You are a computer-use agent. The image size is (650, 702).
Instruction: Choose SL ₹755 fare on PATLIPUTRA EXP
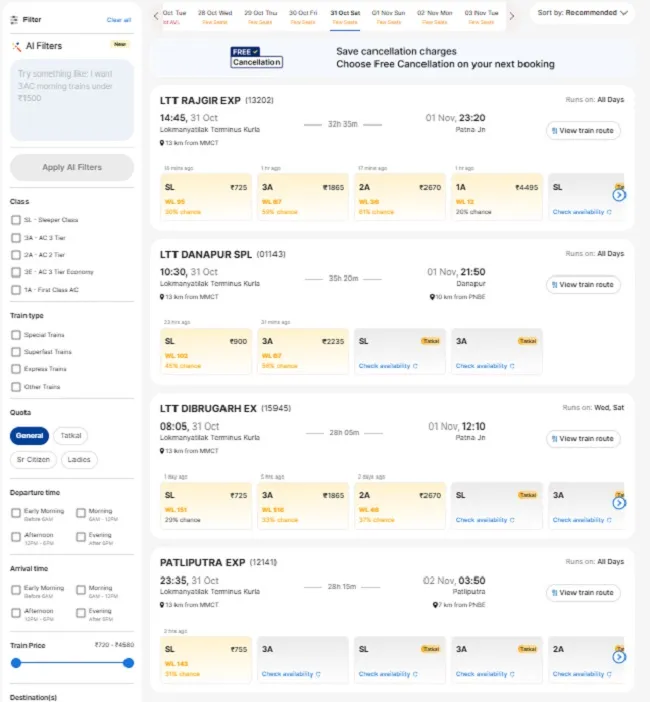206,659
